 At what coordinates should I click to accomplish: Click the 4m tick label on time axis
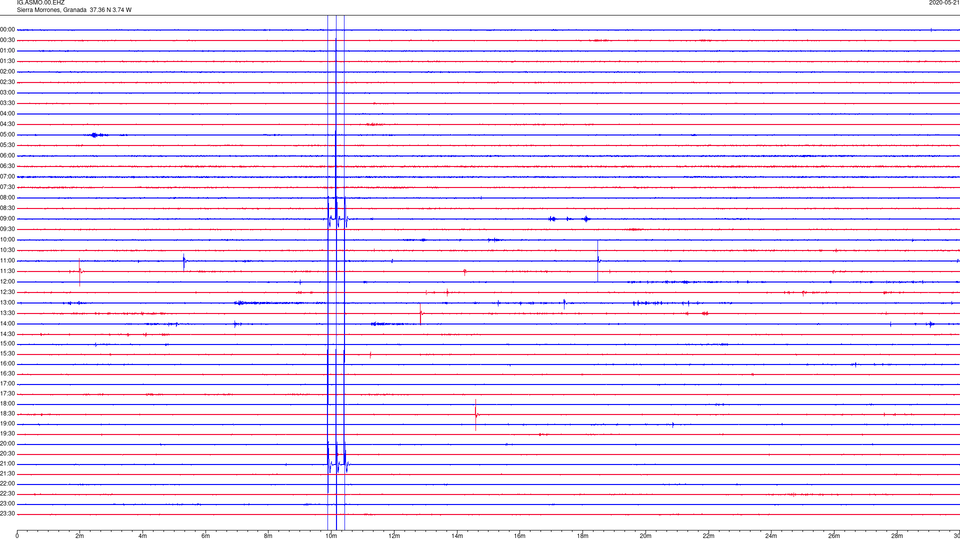point(143,536)
